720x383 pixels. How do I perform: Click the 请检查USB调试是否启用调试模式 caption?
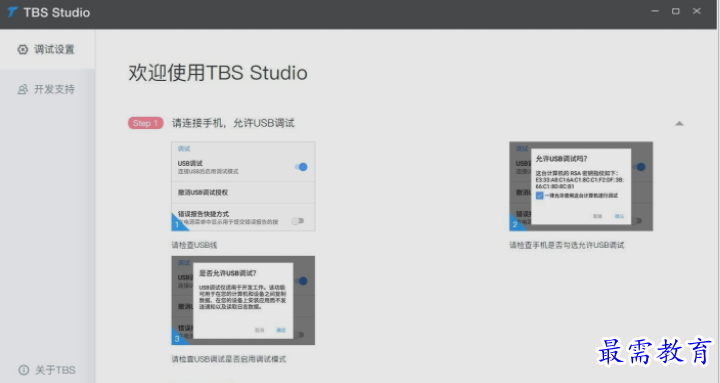click(x=229, y=359)
